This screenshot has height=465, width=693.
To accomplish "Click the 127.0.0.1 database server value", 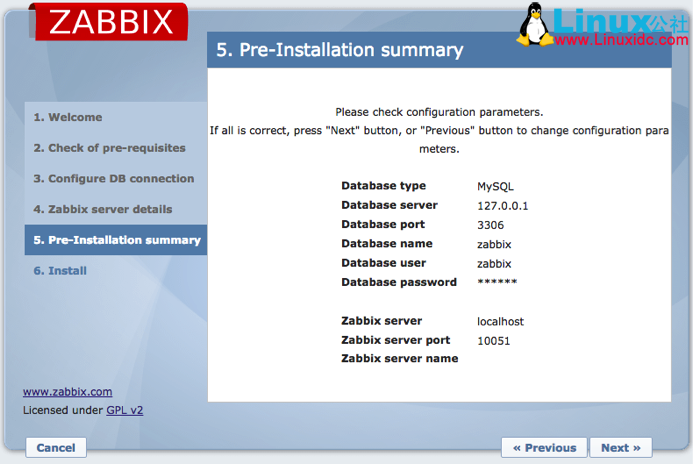I will (503, 206).
